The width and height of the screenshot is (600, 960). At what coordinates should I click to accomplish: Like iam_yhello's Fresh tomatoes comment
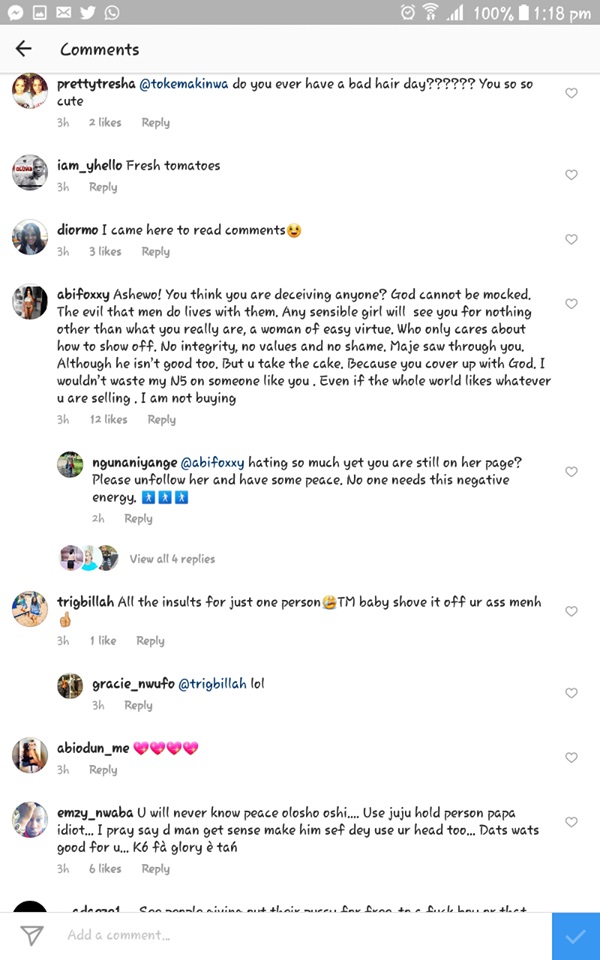tap(571, 175)
